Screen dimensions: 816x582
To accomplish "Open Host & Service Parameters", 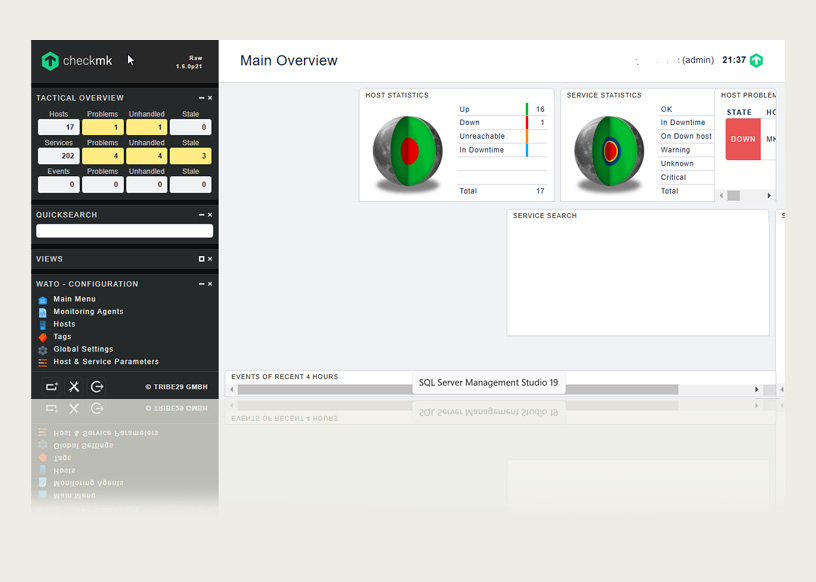I will click(106, 362).
